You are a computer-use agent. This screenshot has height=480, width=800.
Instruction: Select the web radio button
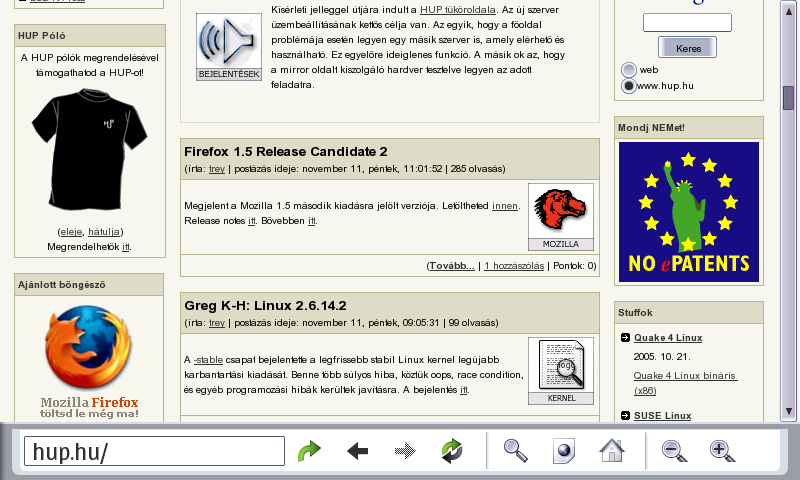pos(629,70)
